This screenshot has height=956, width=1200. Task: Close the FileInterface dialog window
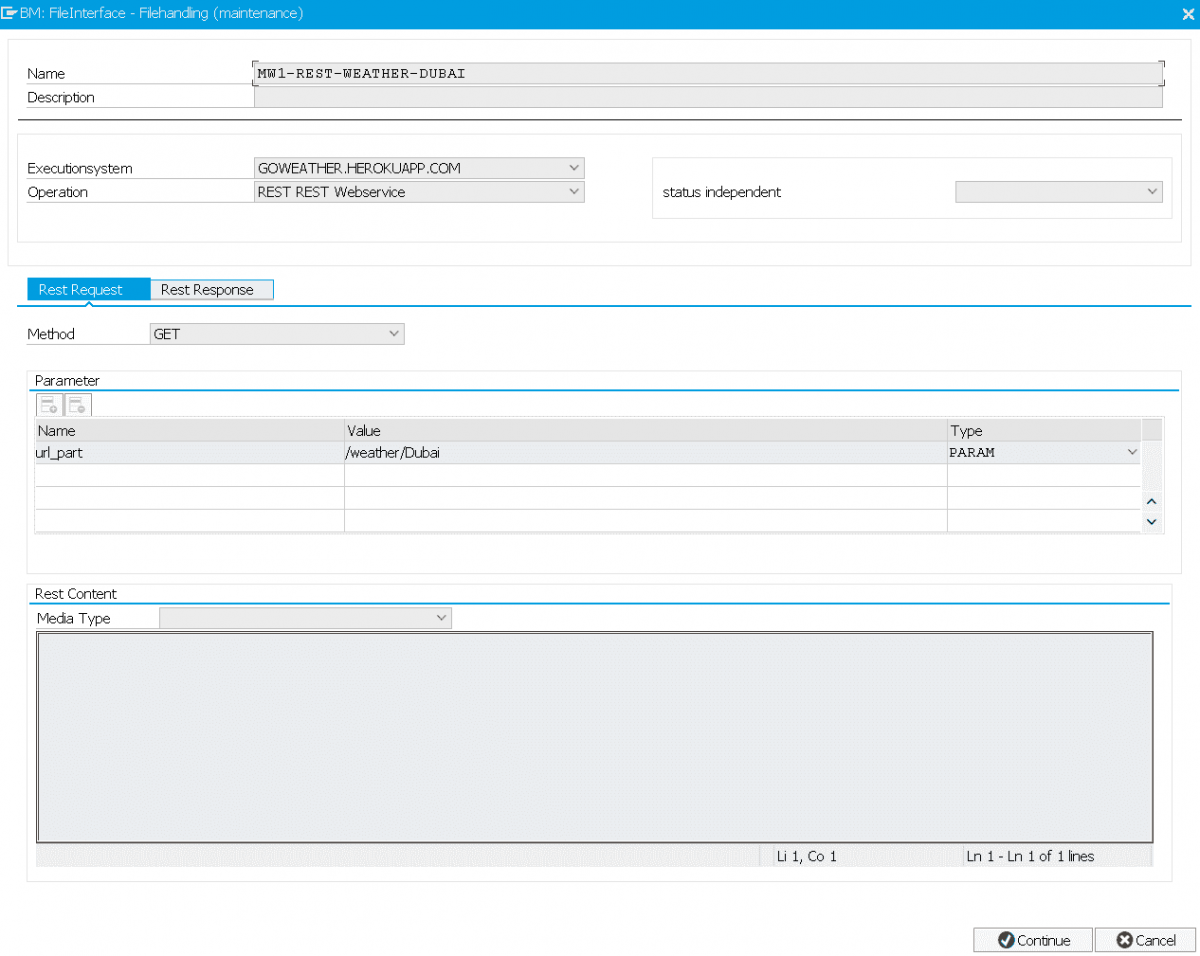click(x=1187, y=14)
